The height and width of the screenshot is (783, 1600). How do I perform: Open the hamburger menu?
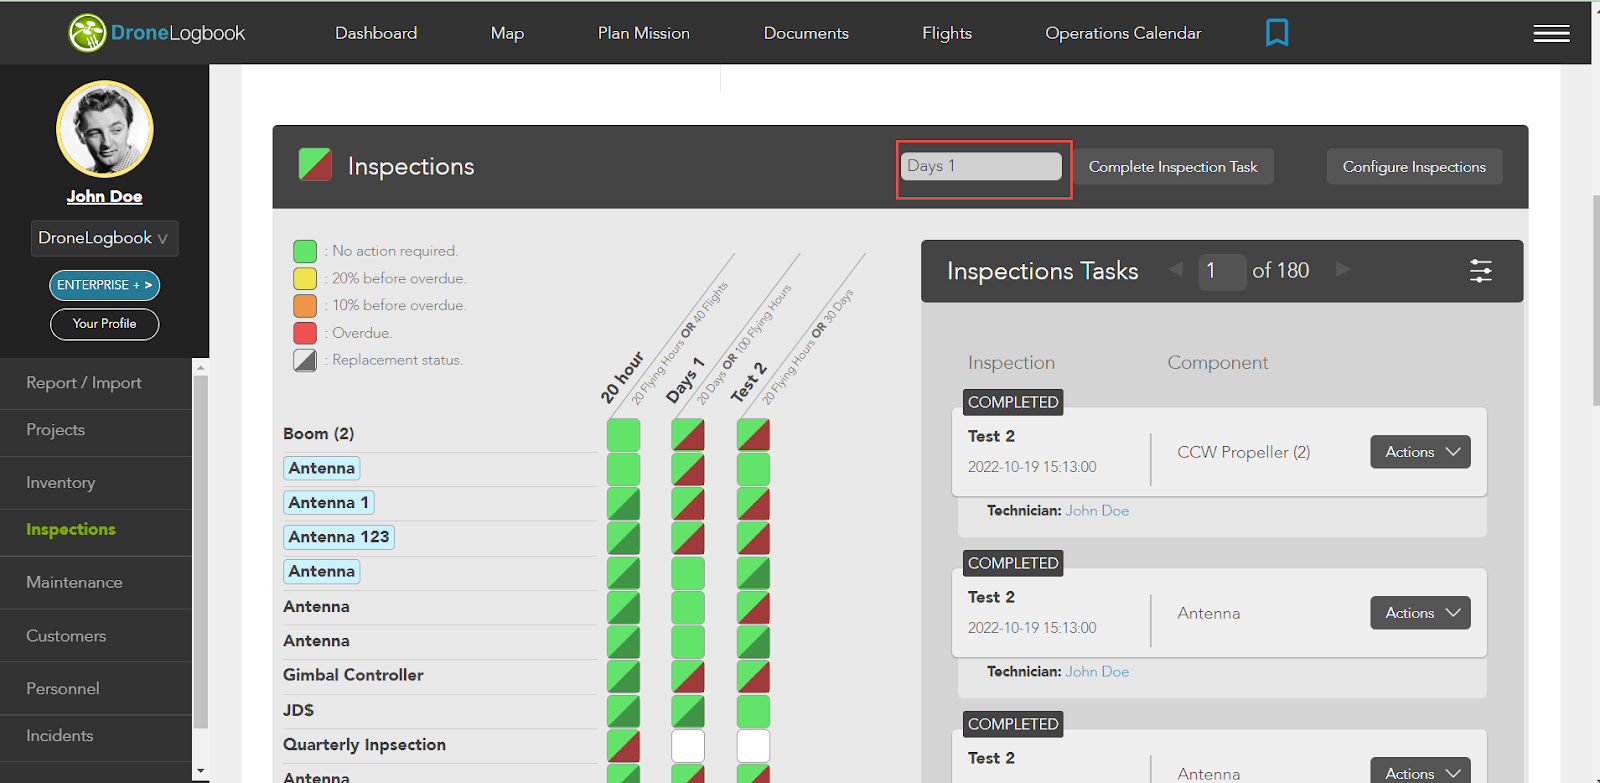point(1551,33)
